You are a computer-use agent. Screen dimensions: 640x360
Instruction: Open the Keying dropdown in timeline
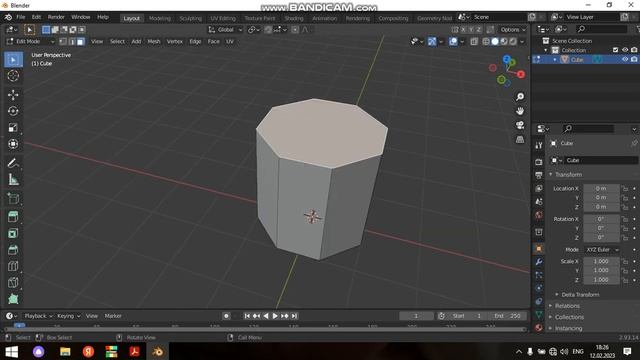pos(68,316)
